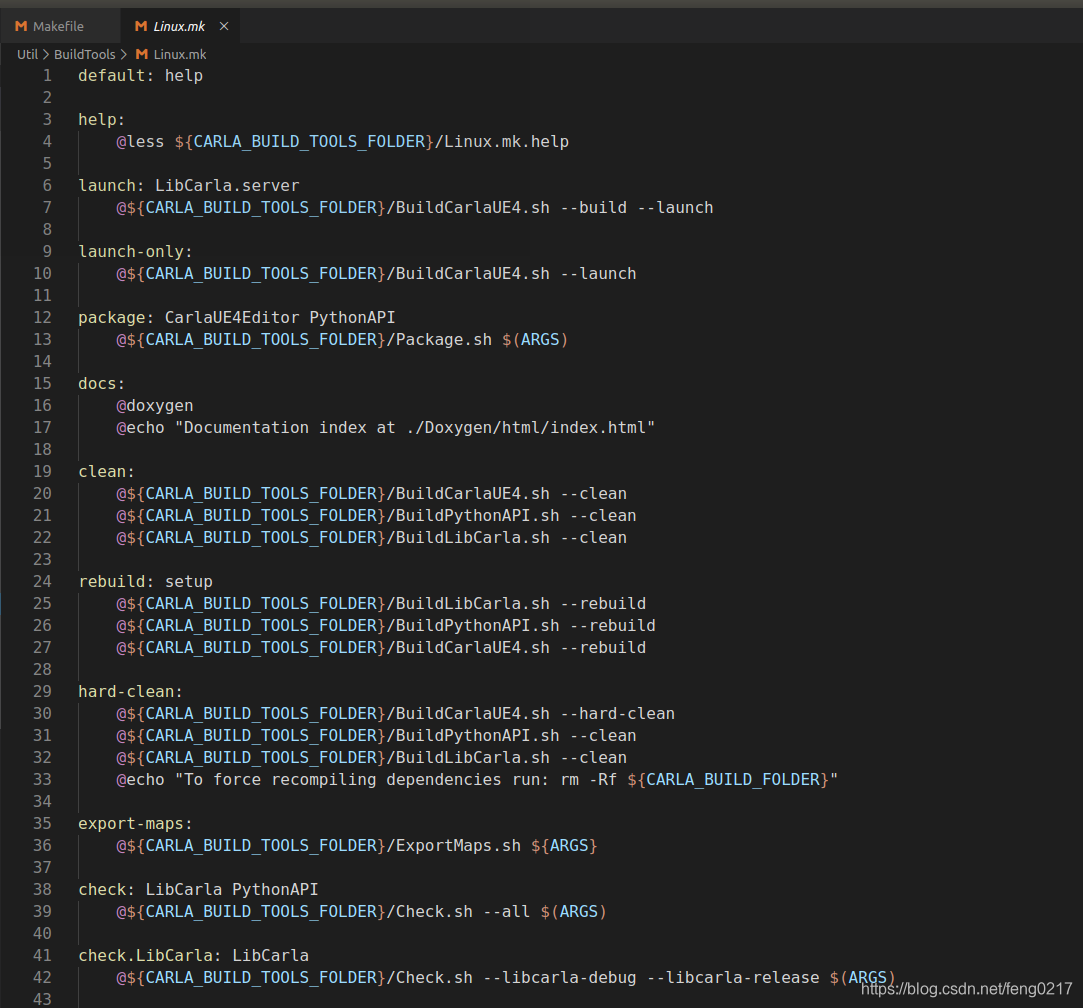Click '@less' command on line 4

click(140, 142)
